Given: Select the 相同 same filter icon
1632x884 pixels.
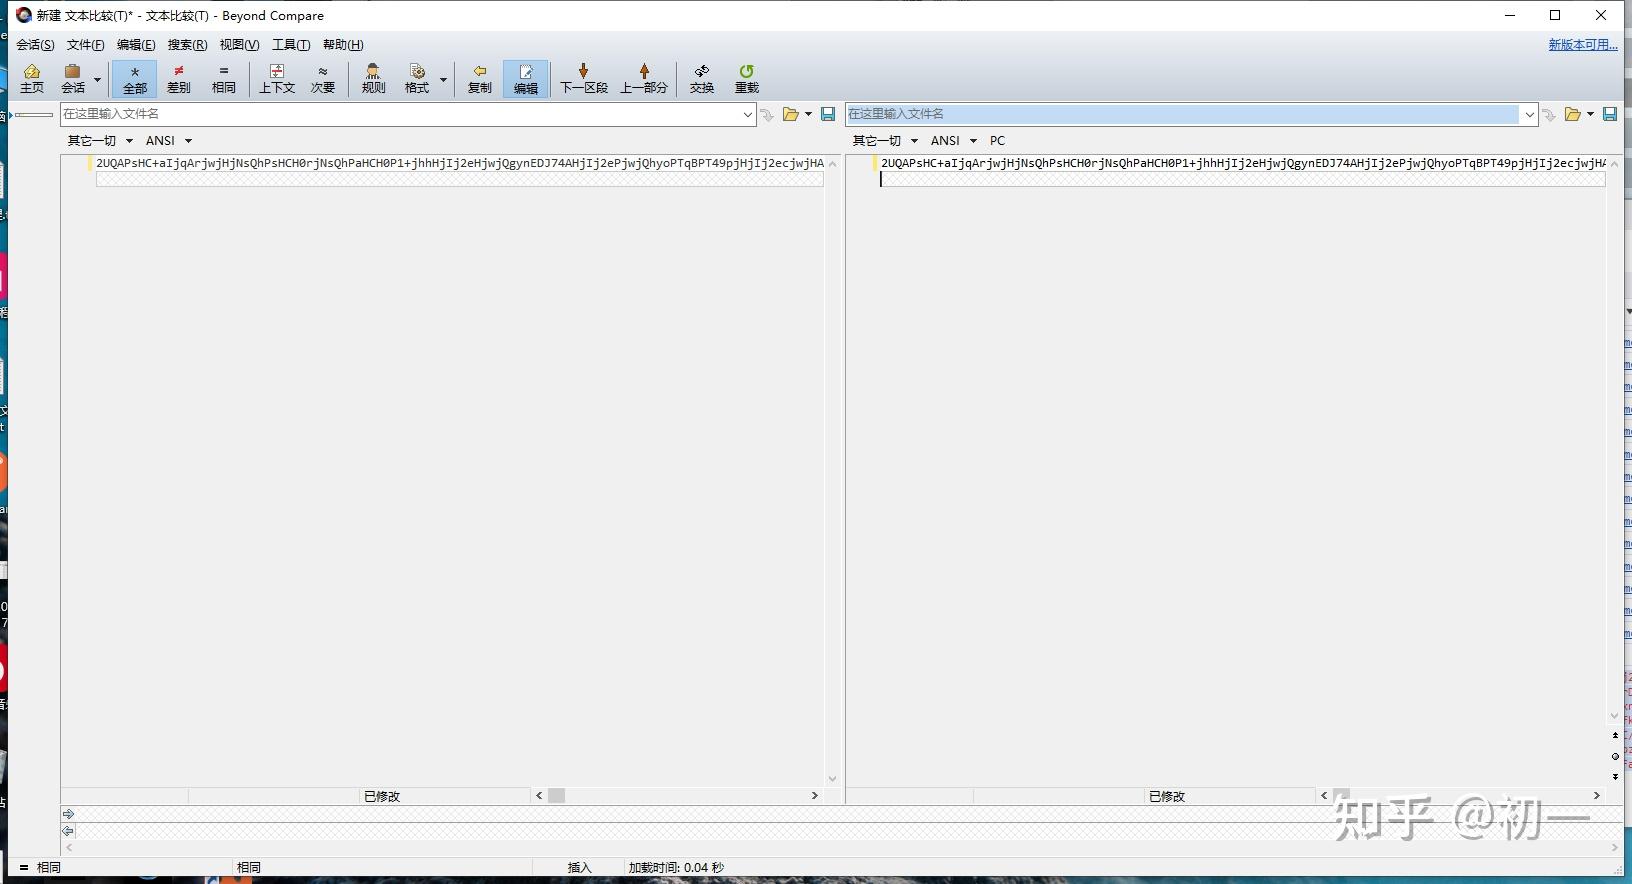Looking at the screenshot, I should (224, 78).
